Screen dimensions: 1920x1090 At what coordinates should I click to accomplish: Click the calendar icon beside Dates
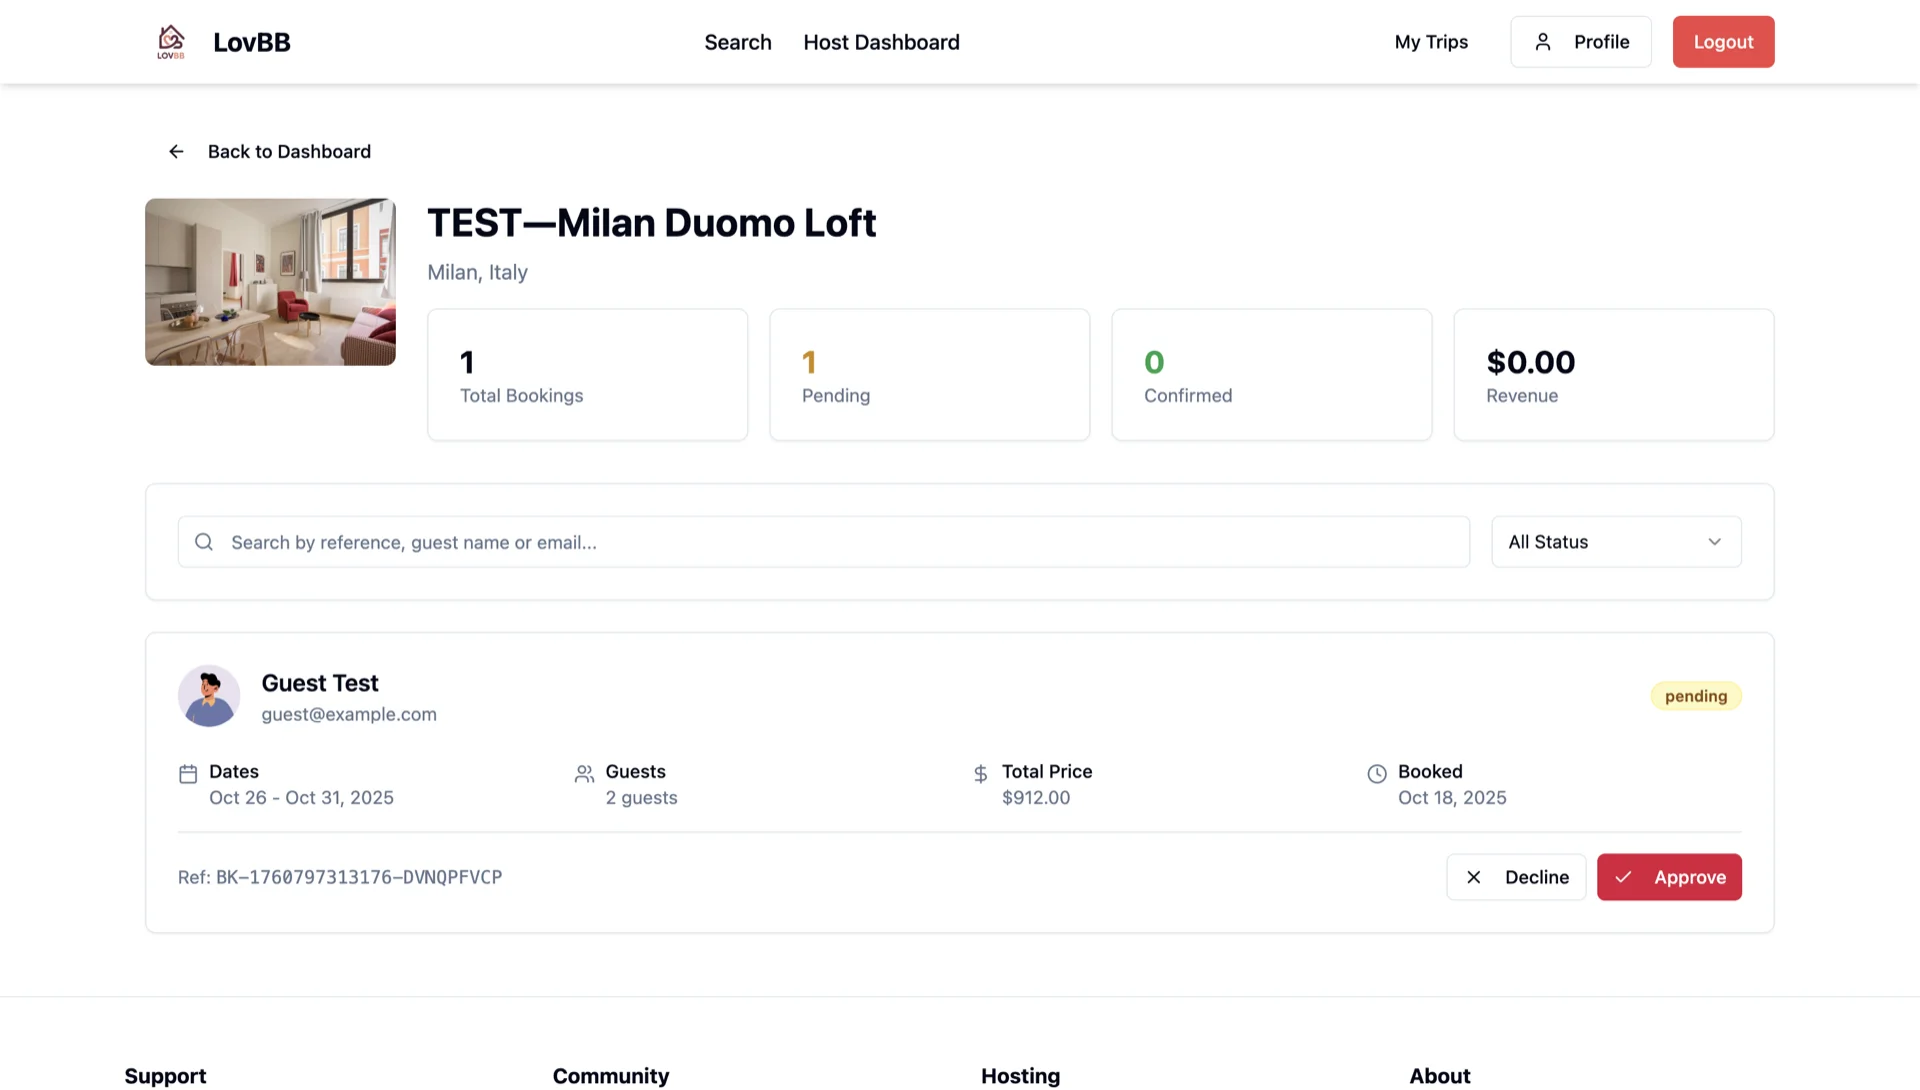point(188,773)
